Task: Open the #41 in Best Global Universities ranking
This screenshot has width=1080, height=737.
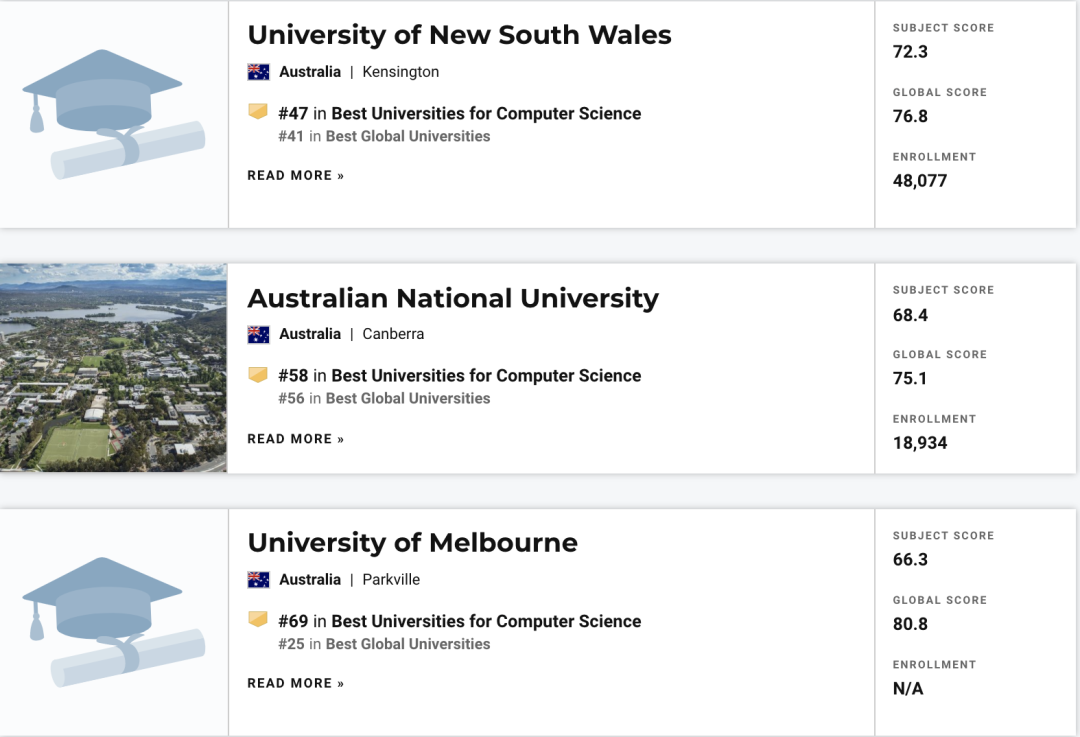Action: pyautogui.click(x=384, y=136)
